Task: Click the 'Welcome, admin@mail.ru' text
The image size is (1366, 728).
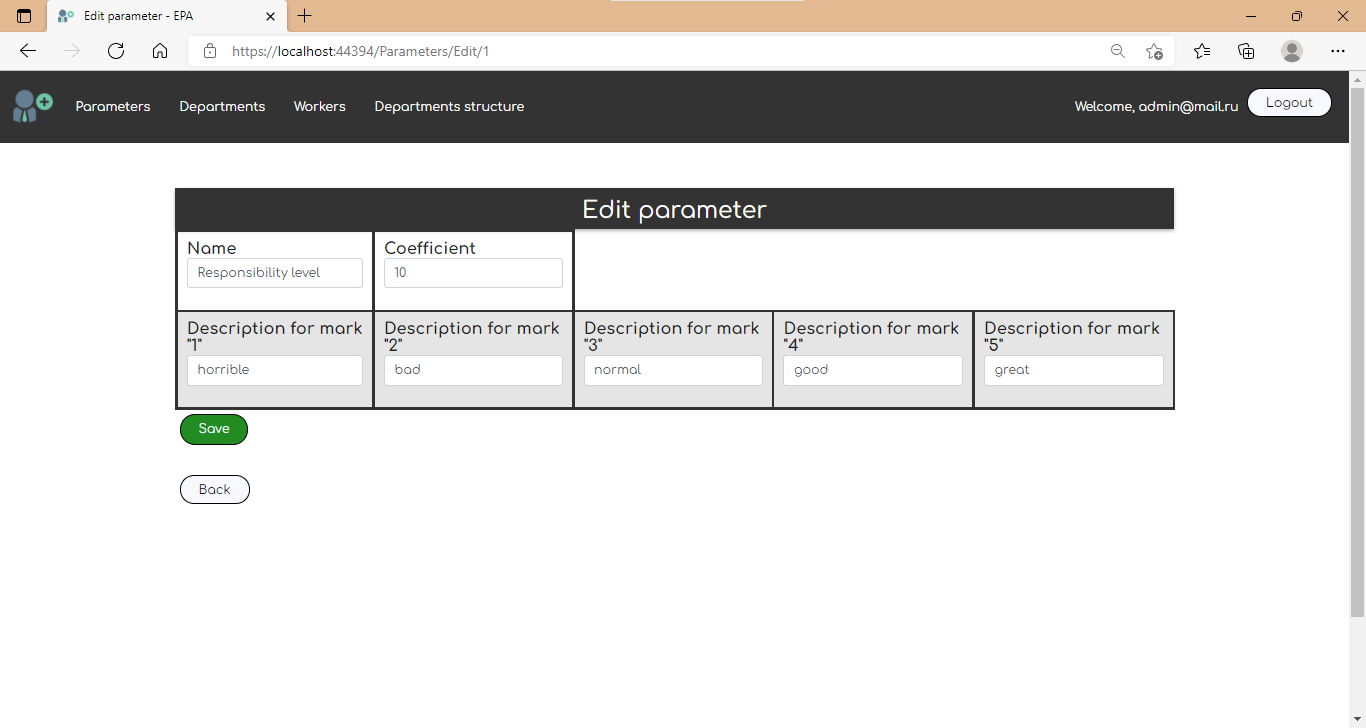Action: [1156, 106]
